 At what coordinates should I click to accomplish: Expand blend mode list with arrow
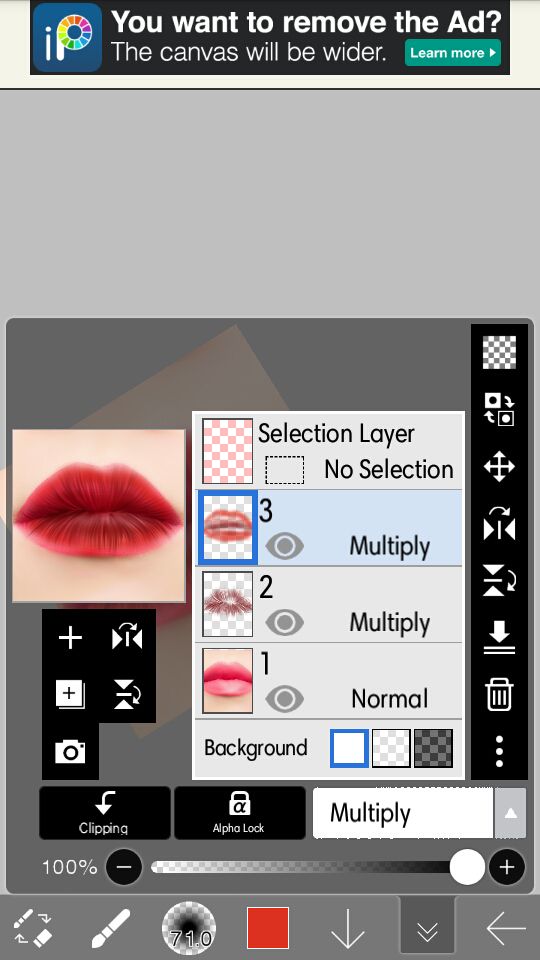510,813
